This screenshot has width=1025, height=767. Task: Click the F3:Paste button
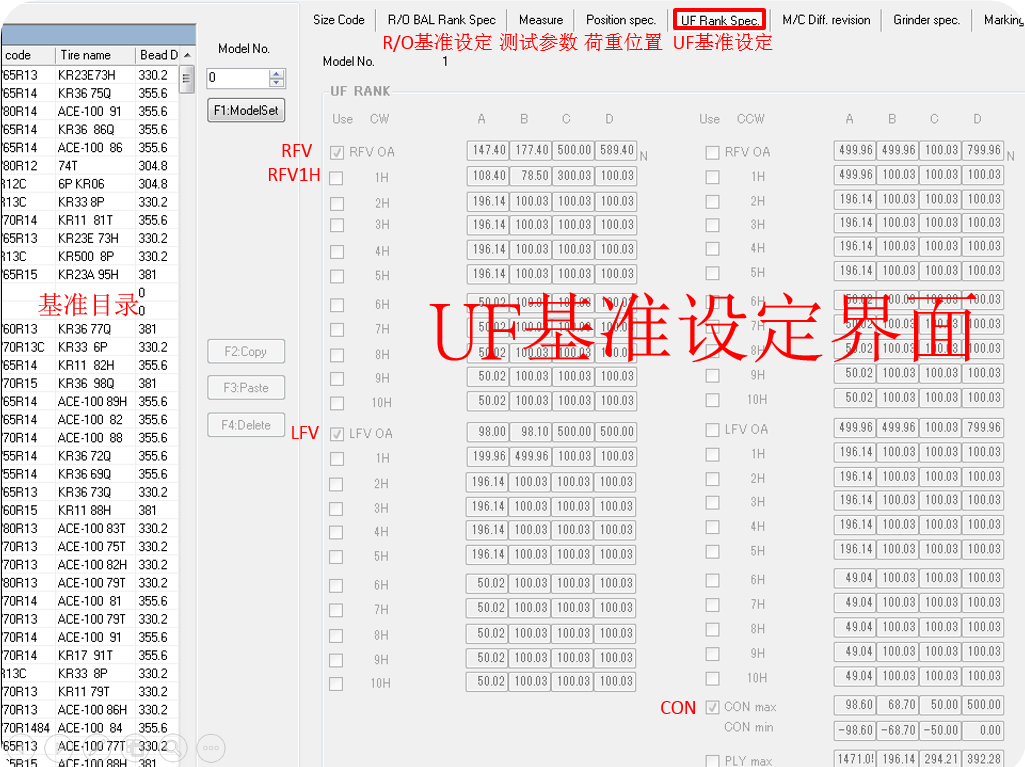248,387
